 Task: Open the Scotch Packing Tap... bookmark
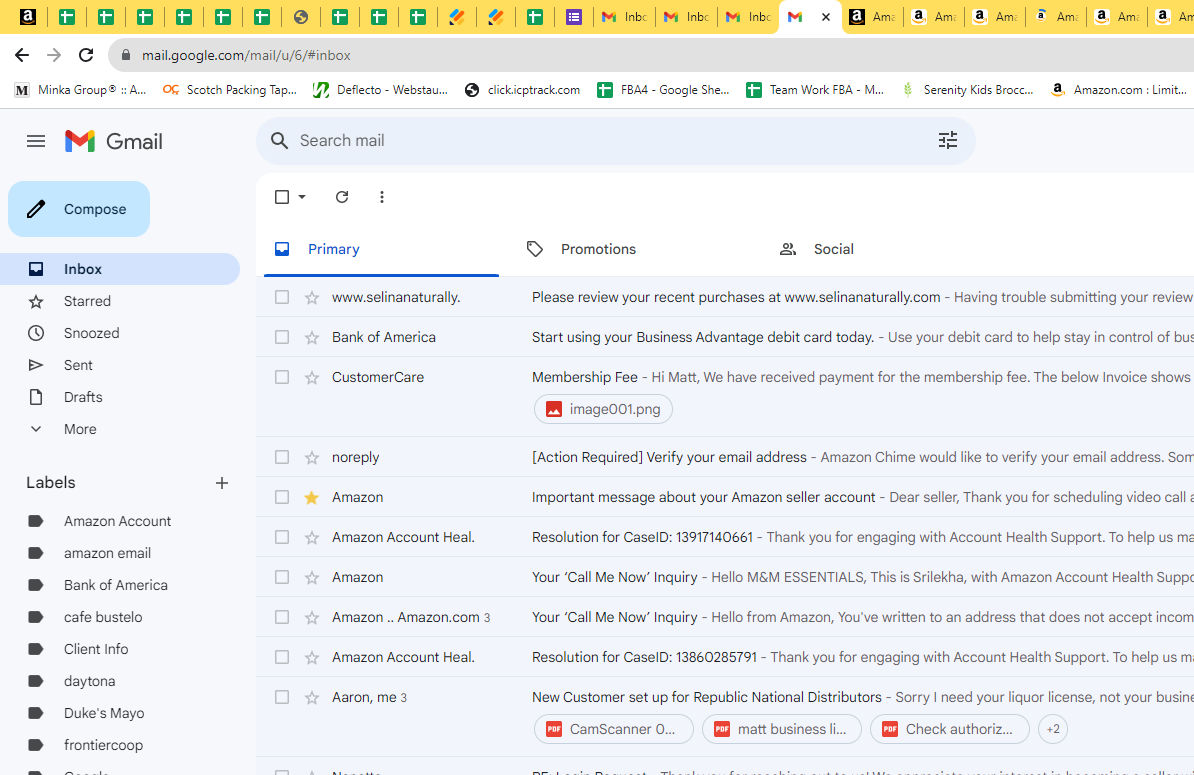(230, 90)
